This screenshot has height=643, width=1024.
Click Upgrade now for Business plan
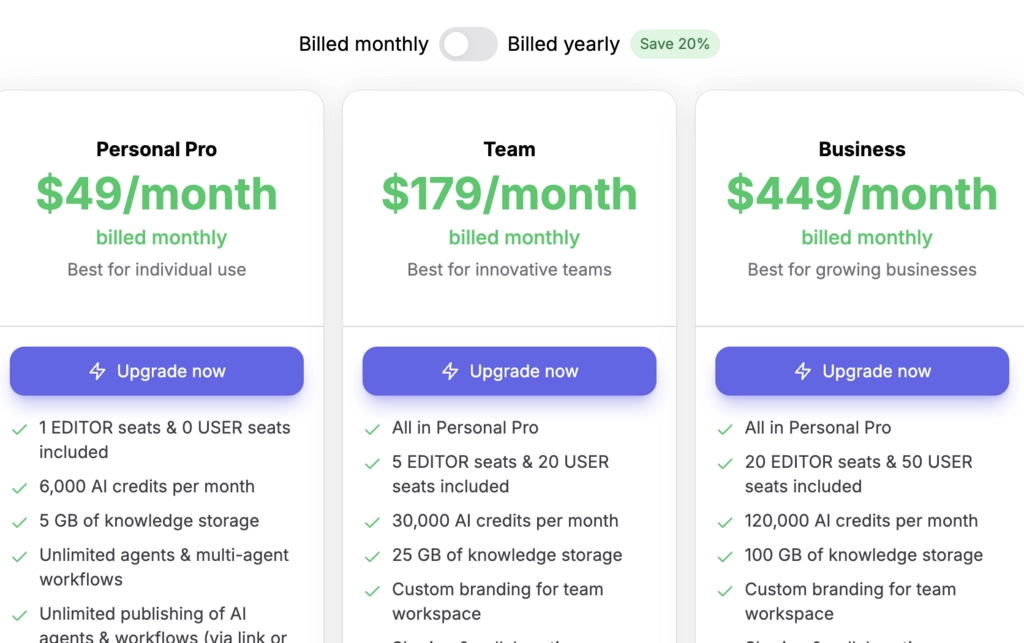tap(862, 371)
